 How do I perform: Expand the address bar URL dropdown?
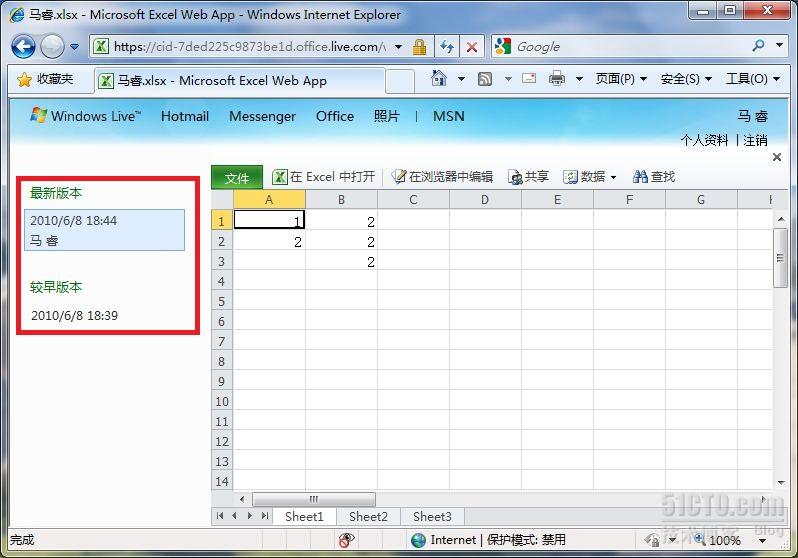coord(398,47)
